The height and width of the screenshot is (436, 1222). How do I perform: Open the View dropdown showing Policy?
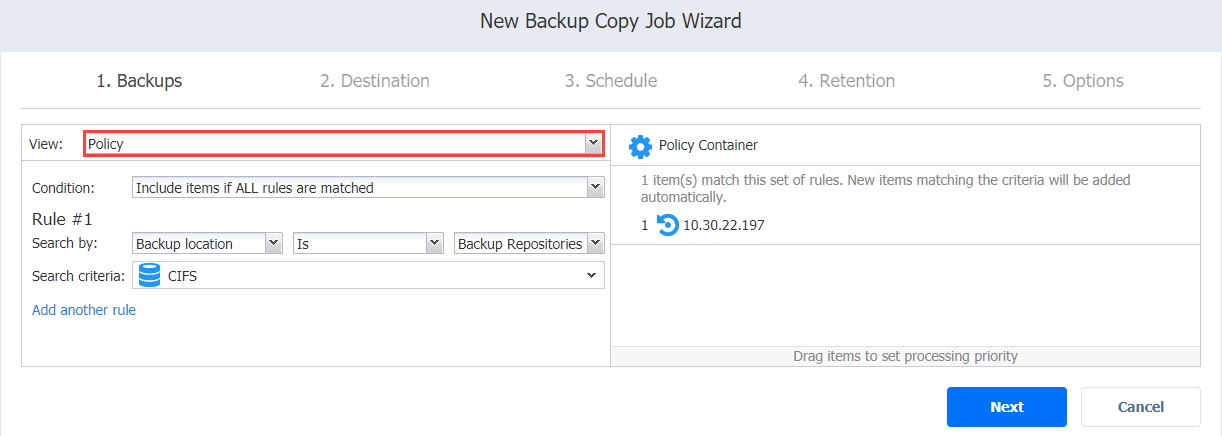(x=343, y=144)
